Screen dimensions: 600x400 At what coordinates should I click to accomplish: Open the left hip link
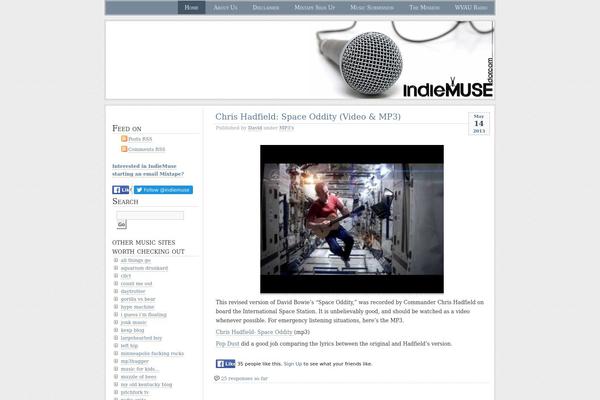click(x=129, y=346)
